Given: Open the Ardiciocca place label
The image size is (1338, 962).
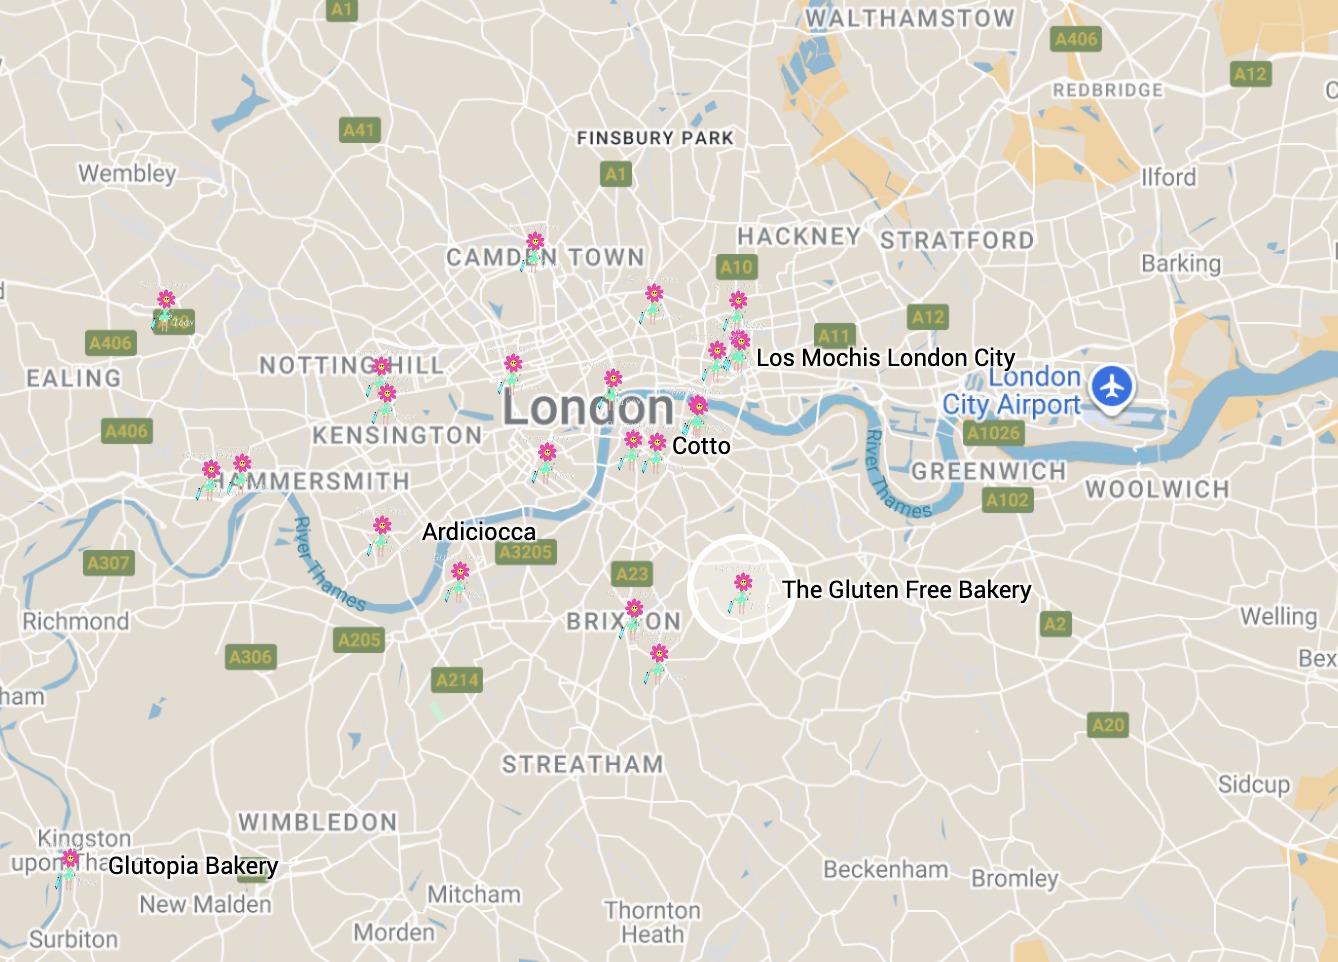Looking at the screenshot, I should click(478, 532).
